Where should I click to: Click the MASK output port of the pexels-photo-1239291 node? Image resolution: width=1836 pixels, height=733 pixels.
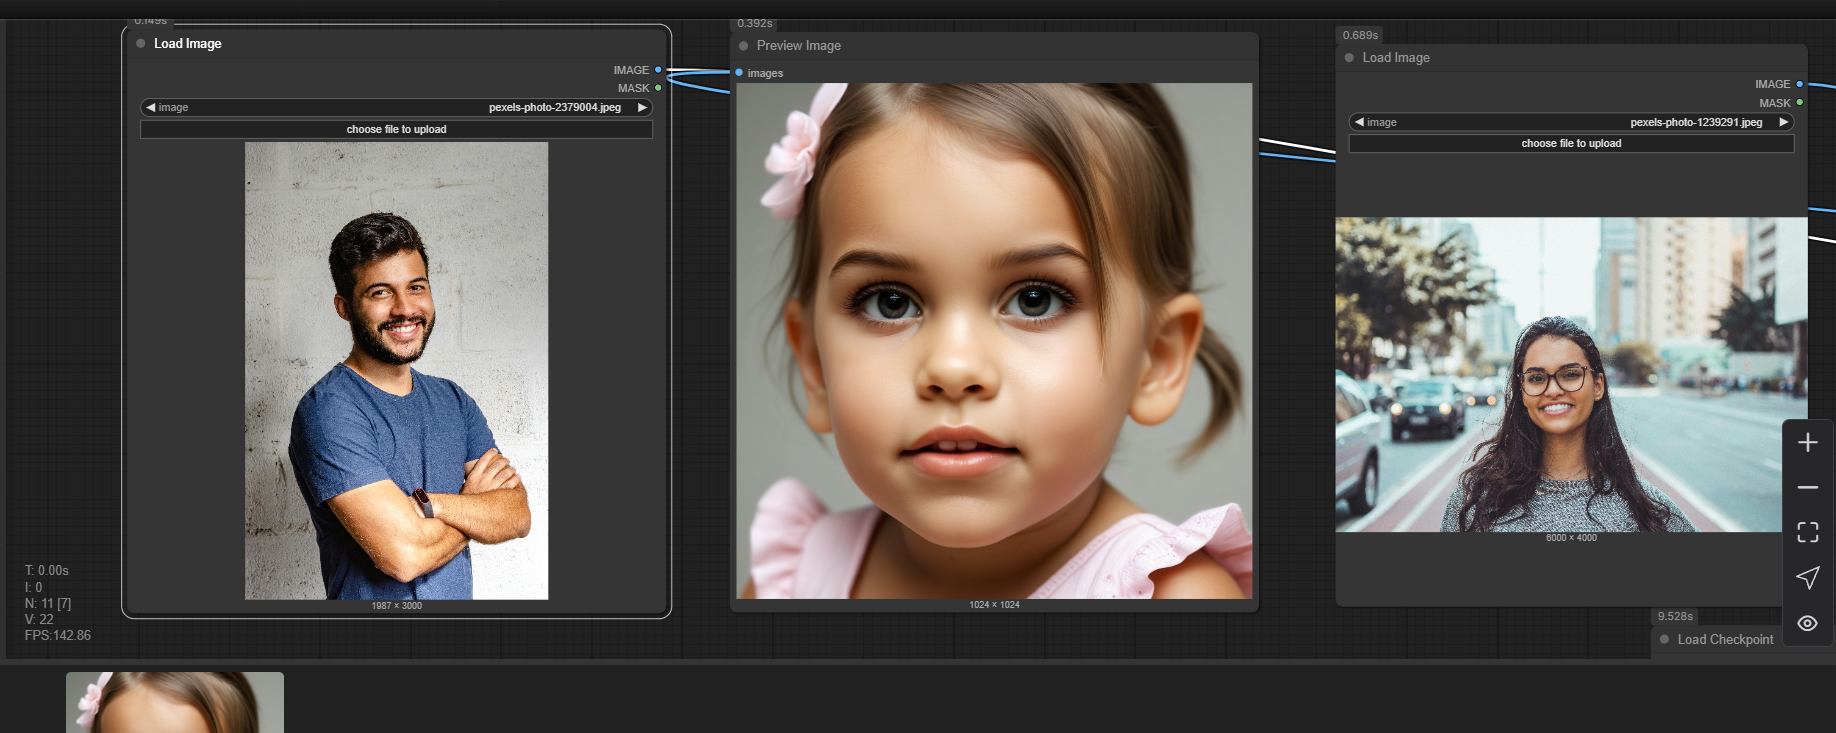pyautogui.click(x=1799, y=102)
